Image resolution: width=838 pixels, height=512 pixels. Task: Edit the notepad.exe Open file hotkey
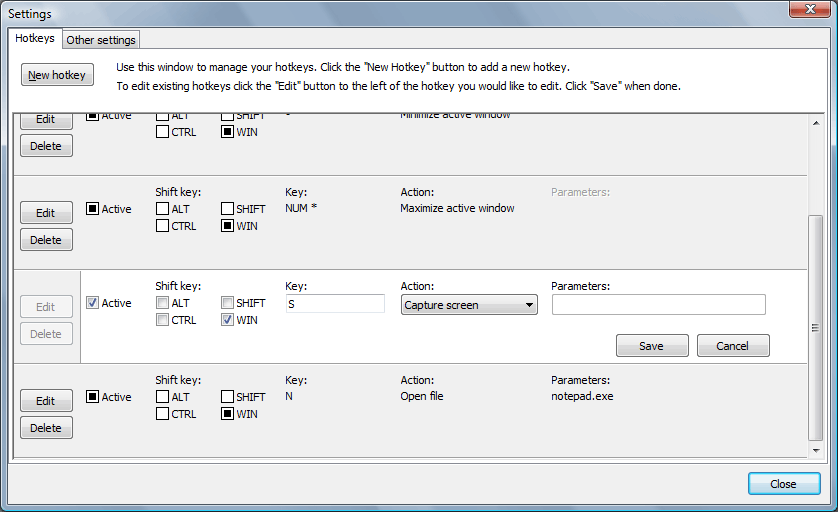click(x=46, y=401)
